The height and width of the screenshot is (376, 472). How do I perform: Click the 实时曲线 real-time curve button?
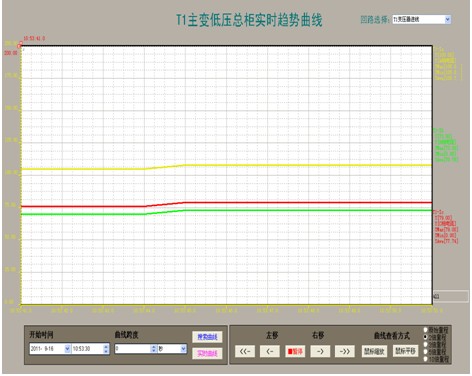[x=207, y=353]
